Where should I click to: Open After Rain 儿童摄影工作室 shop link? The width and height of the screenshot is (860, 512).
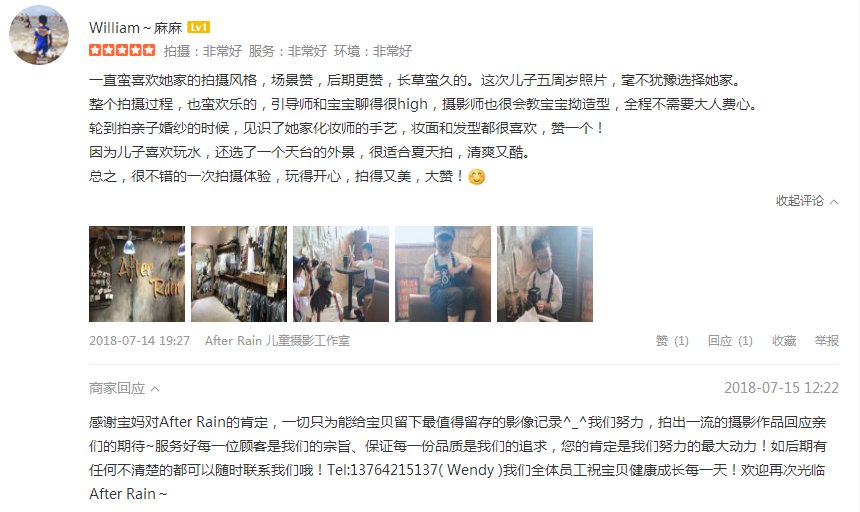tap(278, 340)
